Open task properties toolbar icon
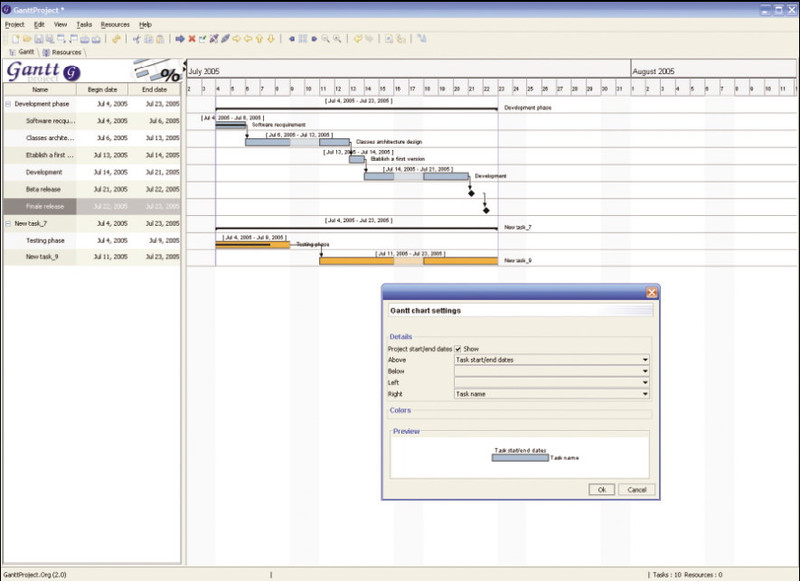This screenshot has width=800, height=581. pyautogui.click(x=203, y=39)
